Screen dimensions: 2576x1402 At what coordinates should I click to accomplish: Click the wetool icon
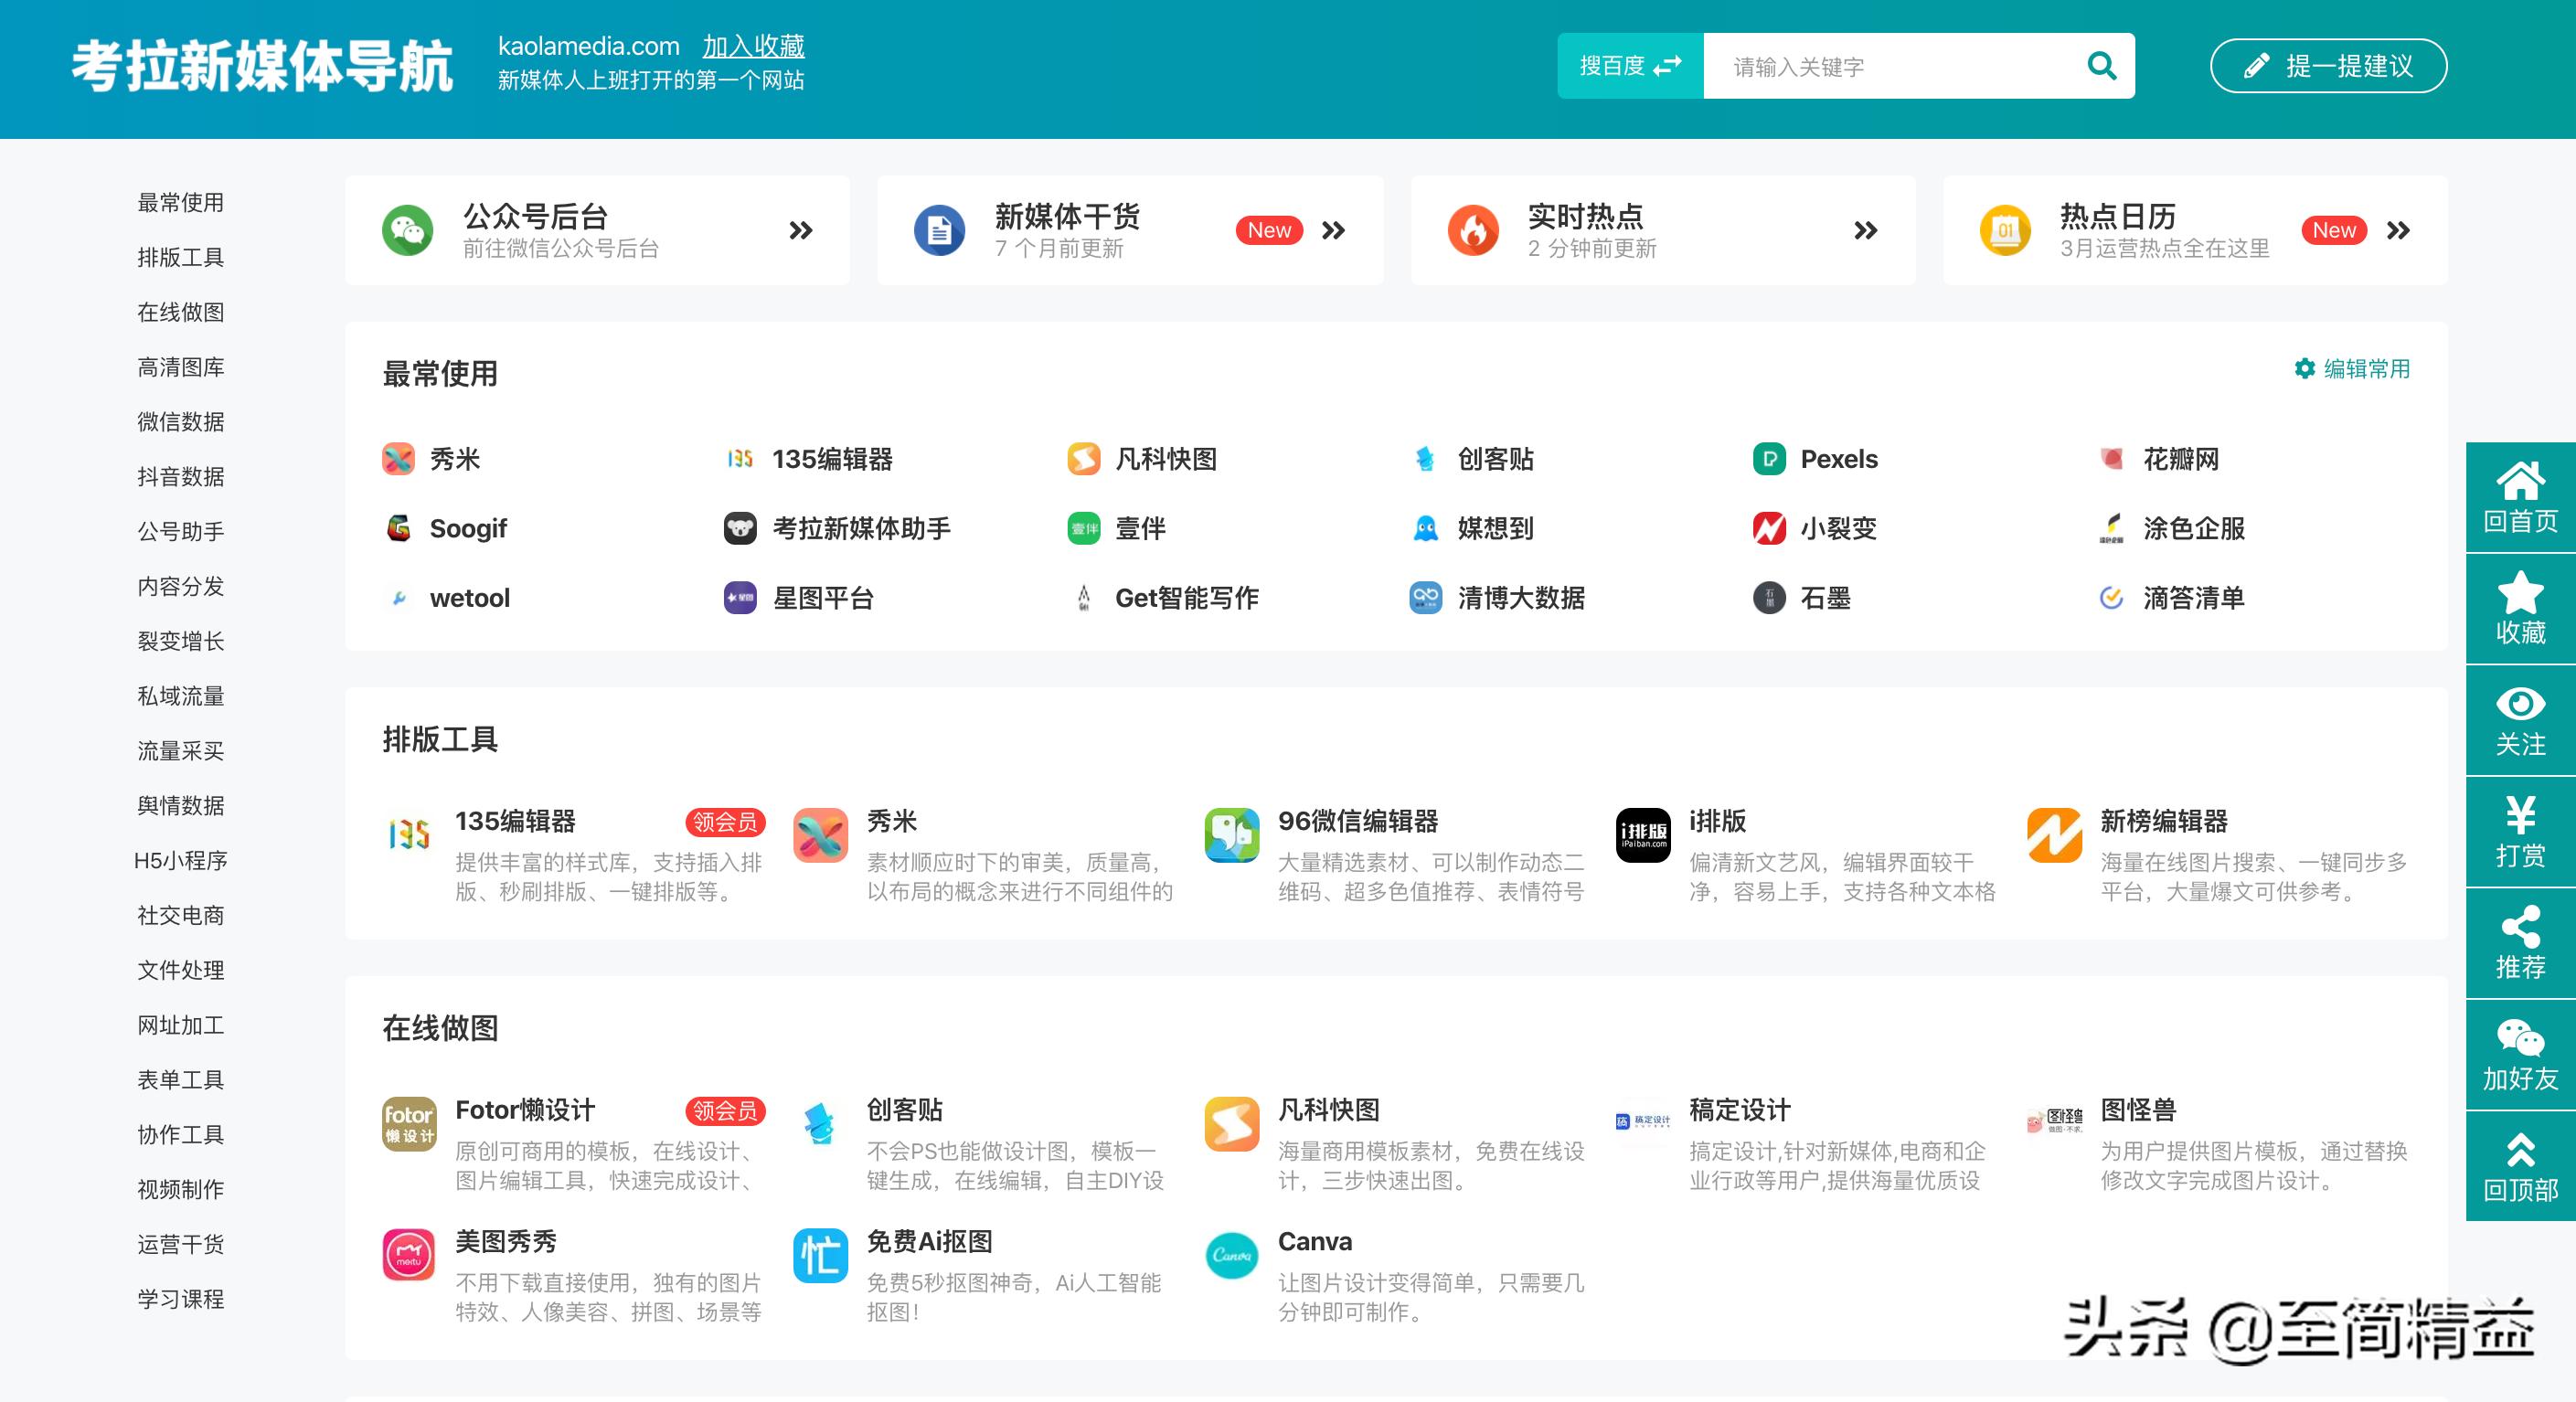[x=398, y=598]
